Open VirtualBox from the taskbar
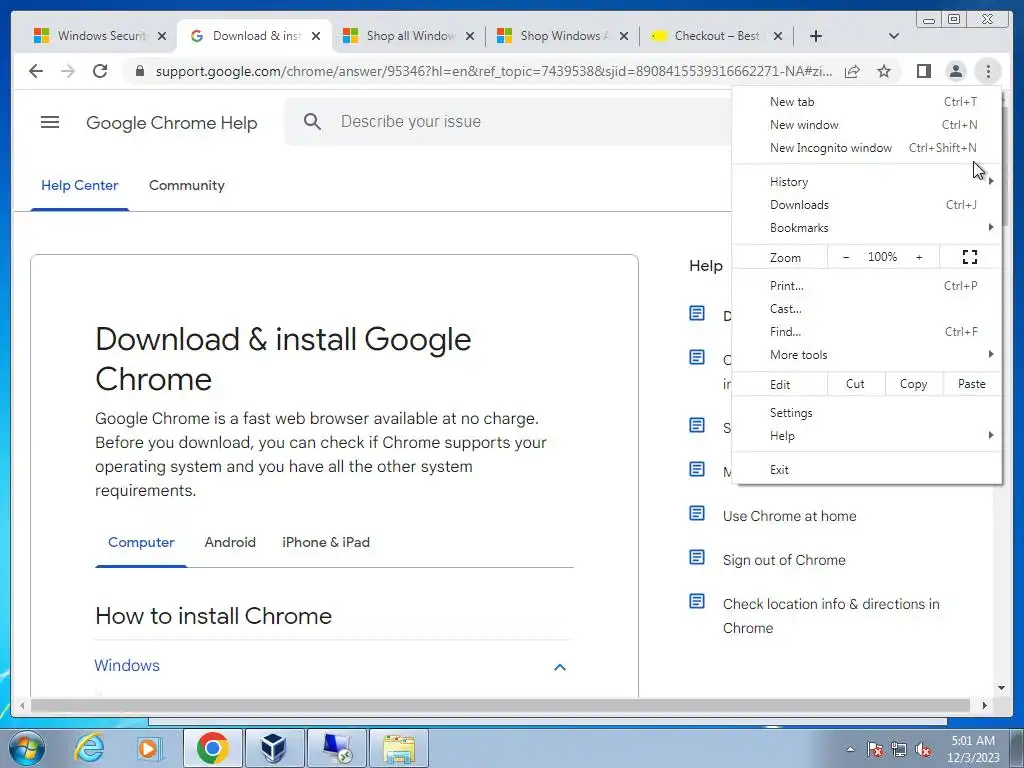 274,748
